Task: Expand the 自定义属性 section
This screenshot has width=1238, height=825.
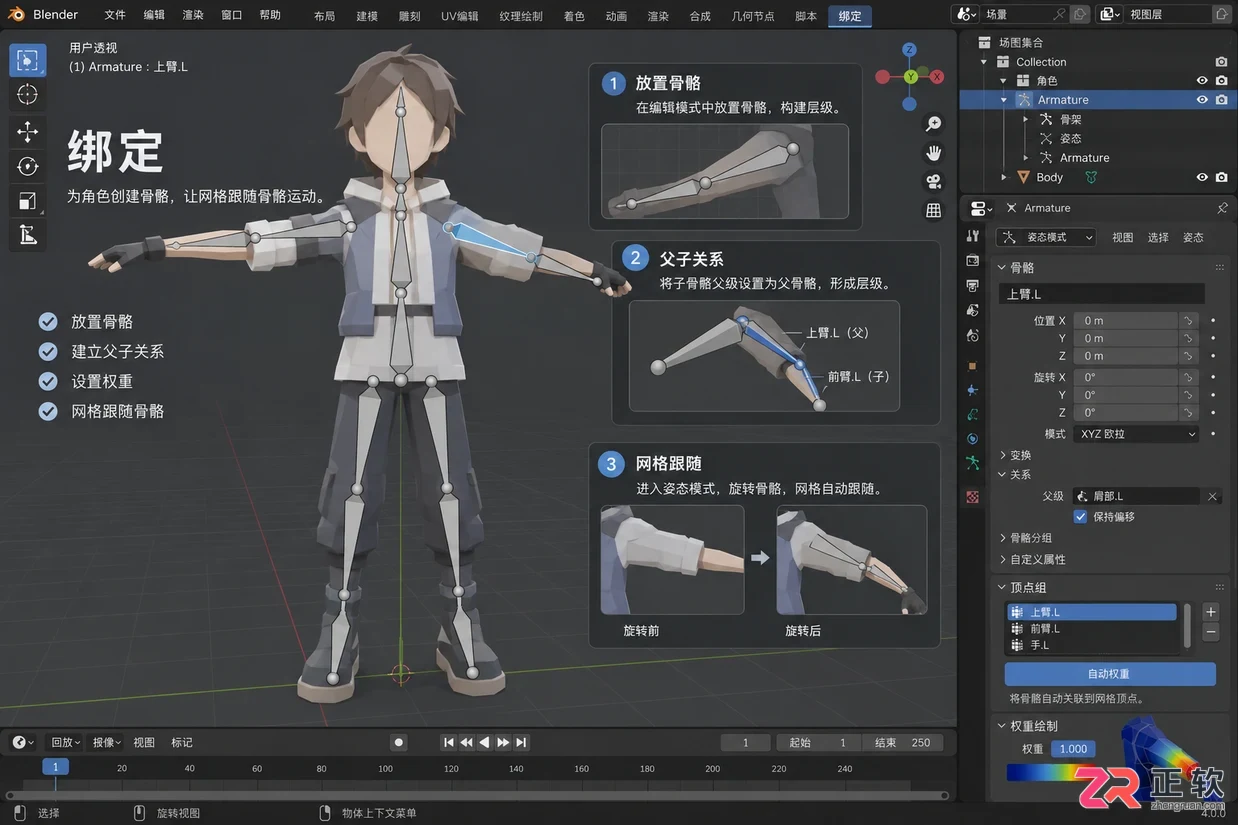Action: (1032, 560)
